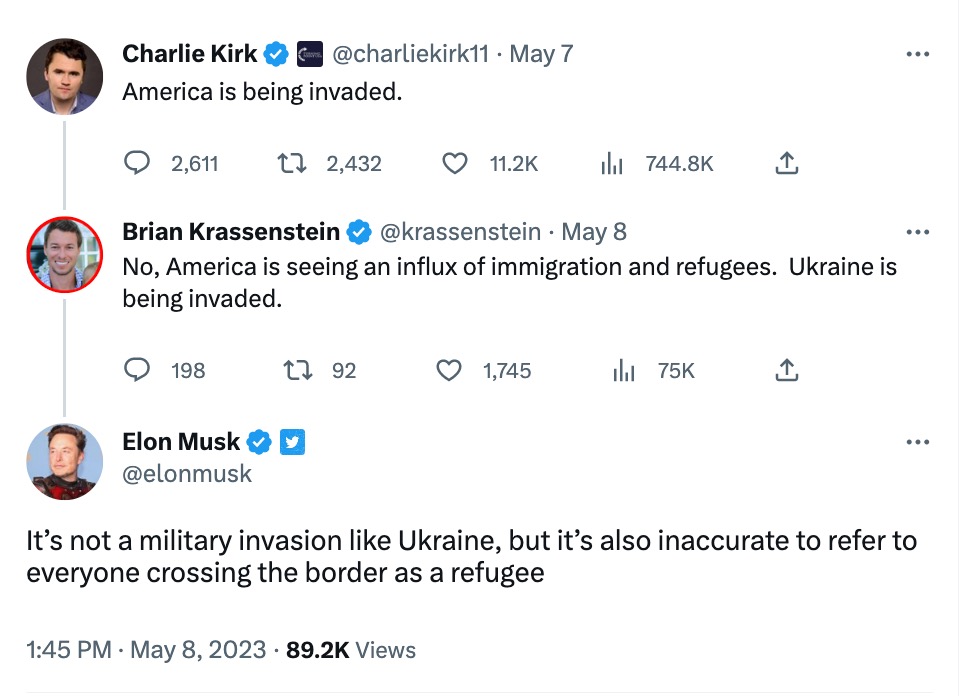Open Brian Krassenstein's avatar
This screenshot has height=696, width=966.
pos(64,254)
